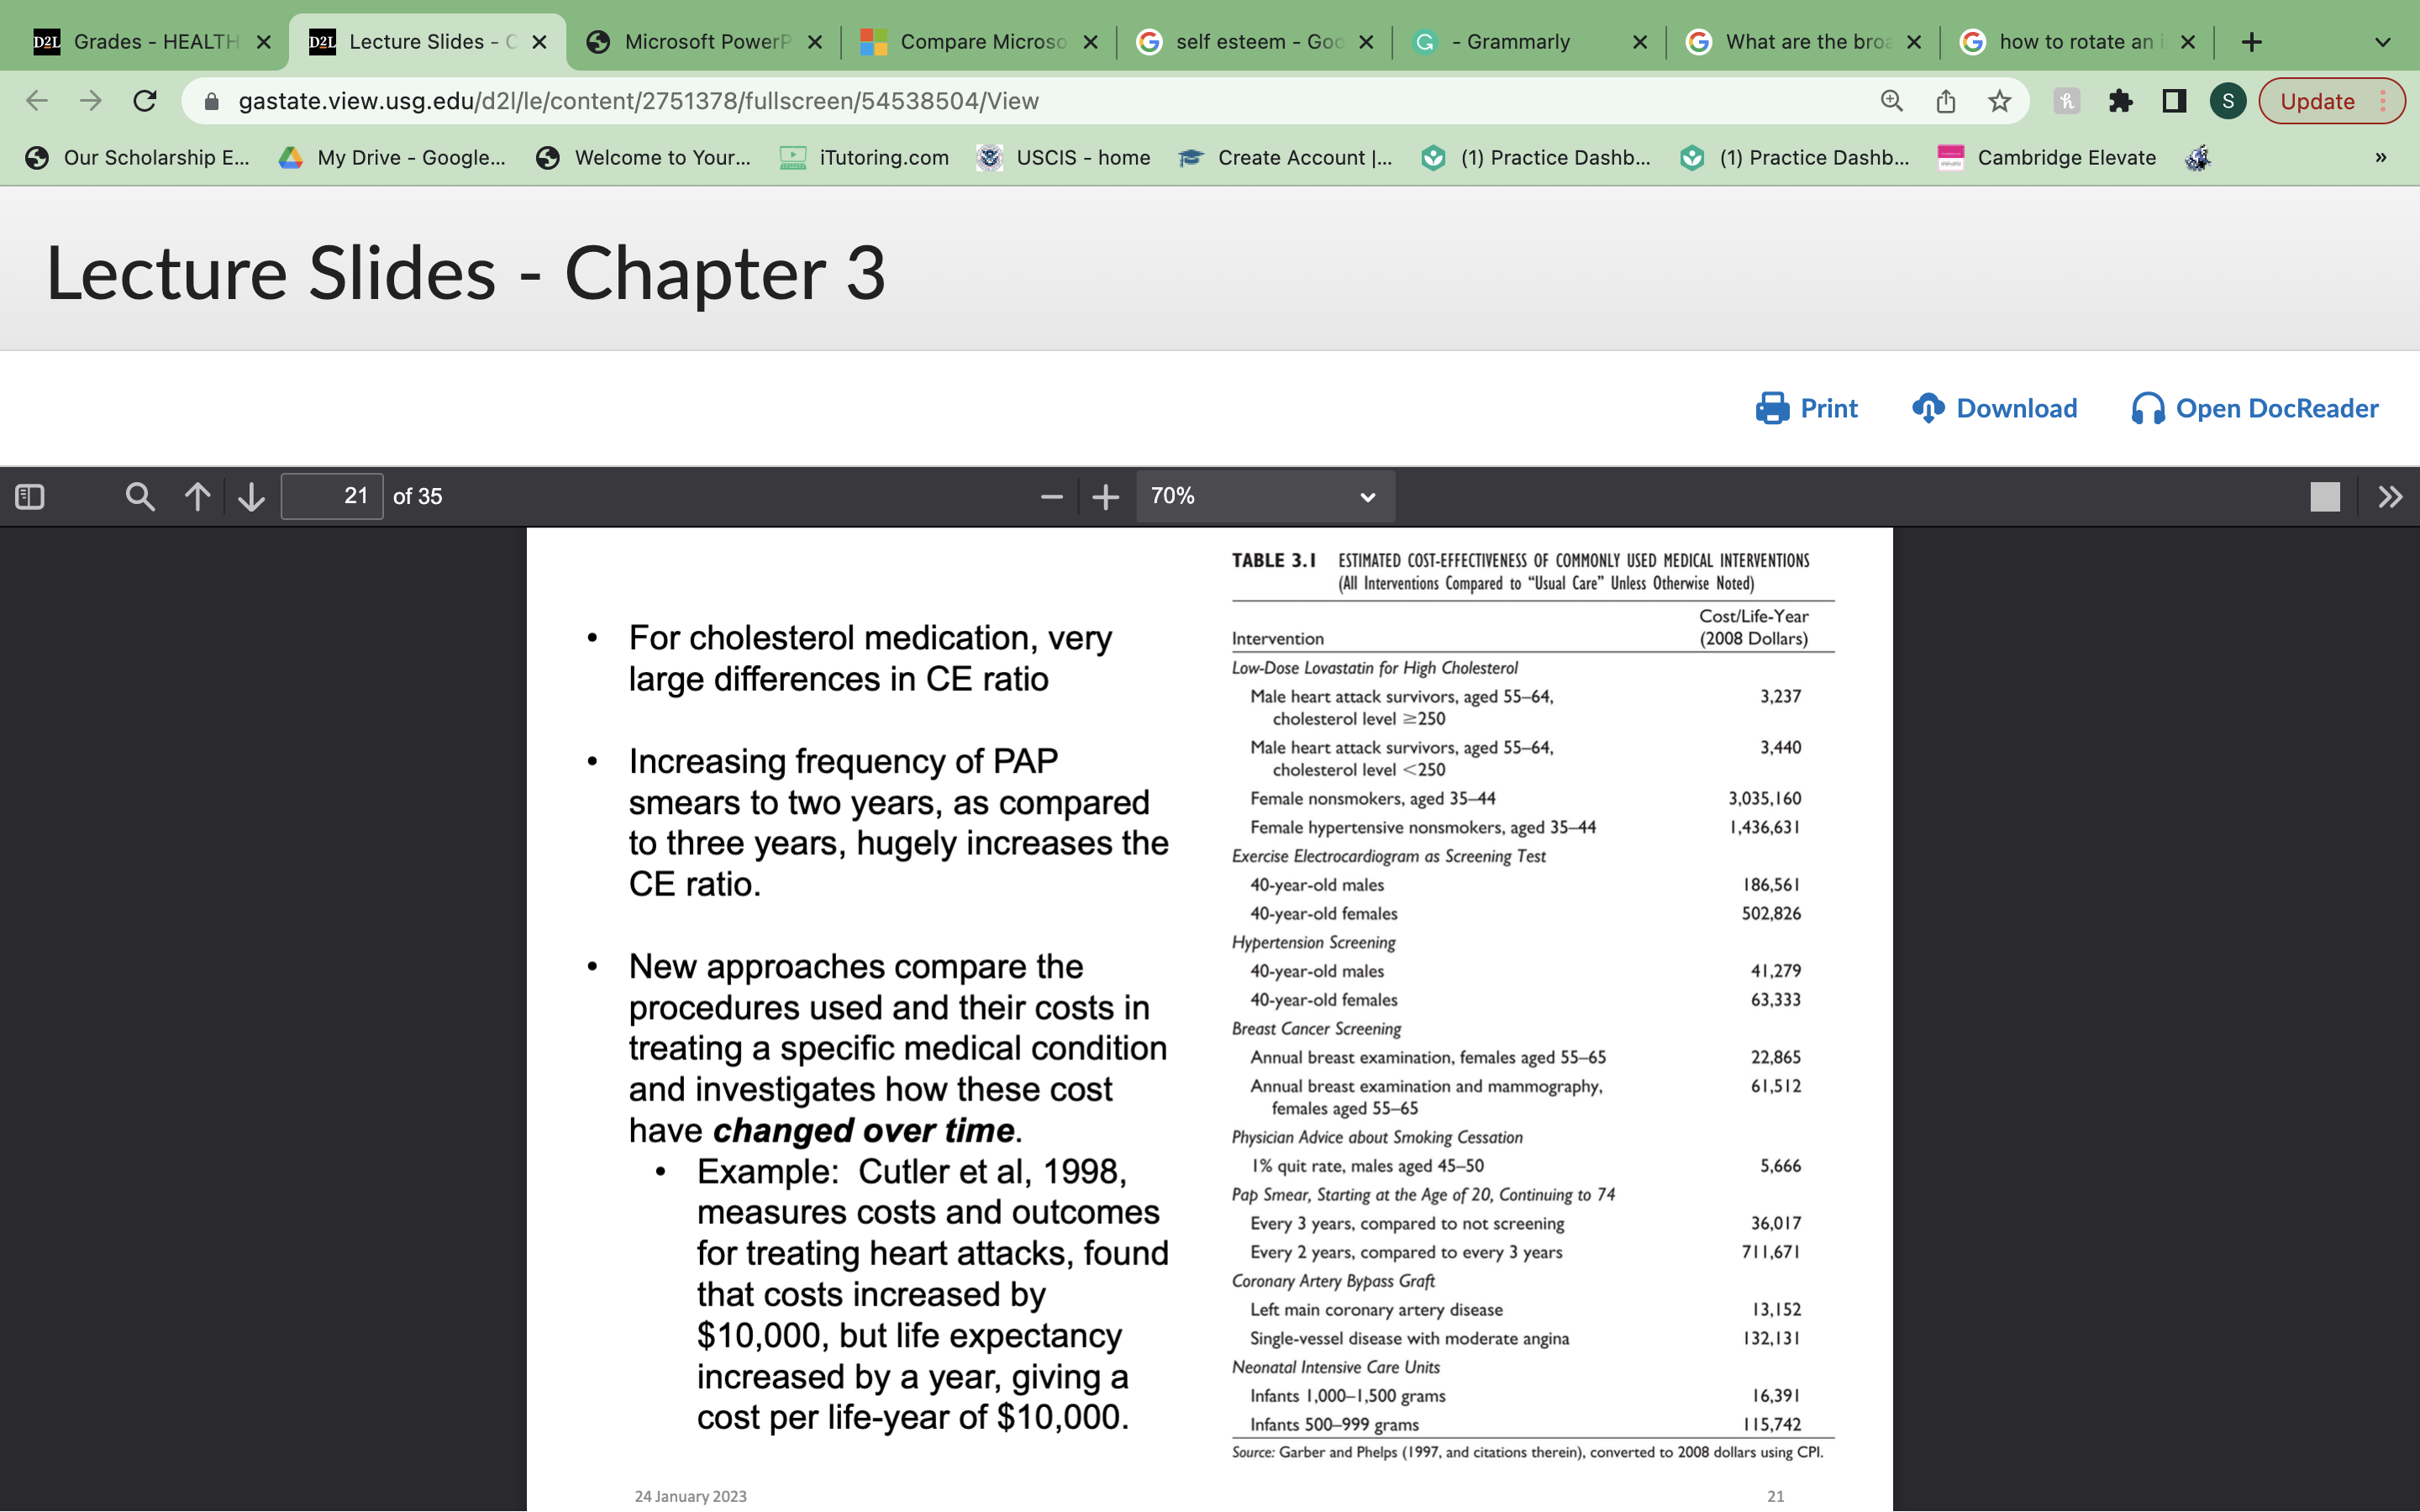Switch to the Microsoft PowerPoint tab
Viewport: 2420px width, 1512px height.
coord(700,41)
